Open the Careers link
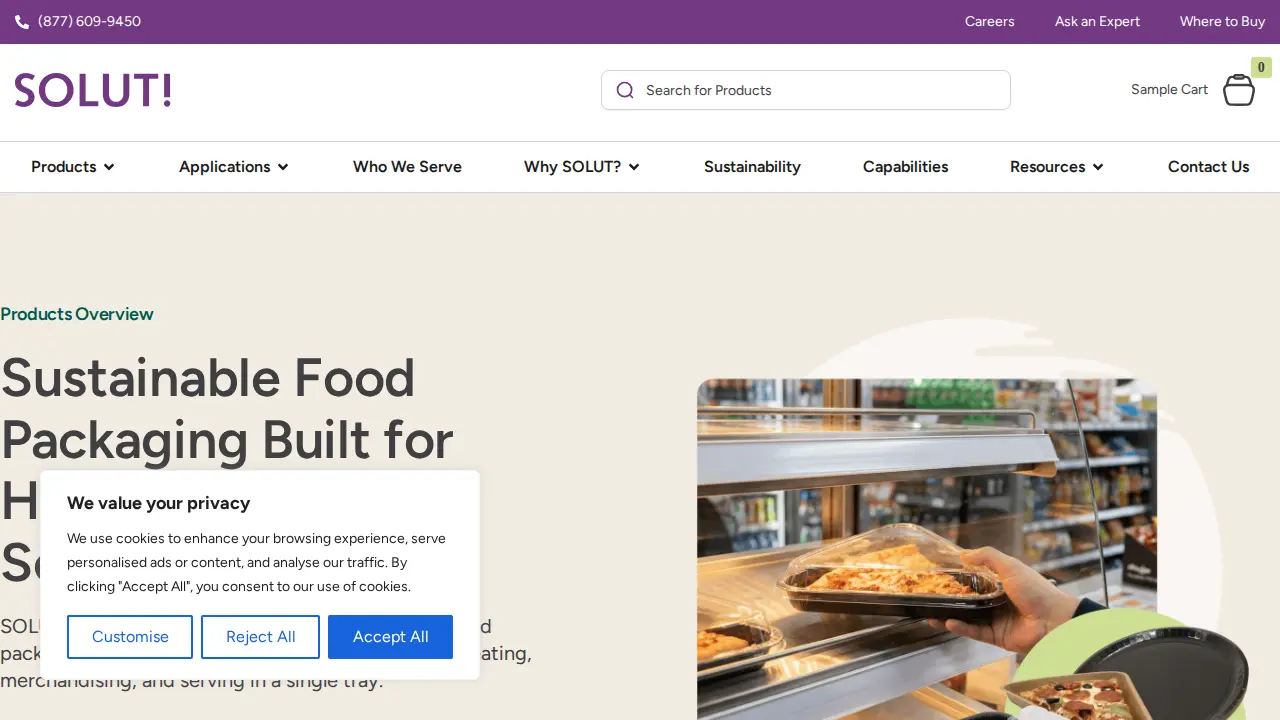 click(990, 22)
